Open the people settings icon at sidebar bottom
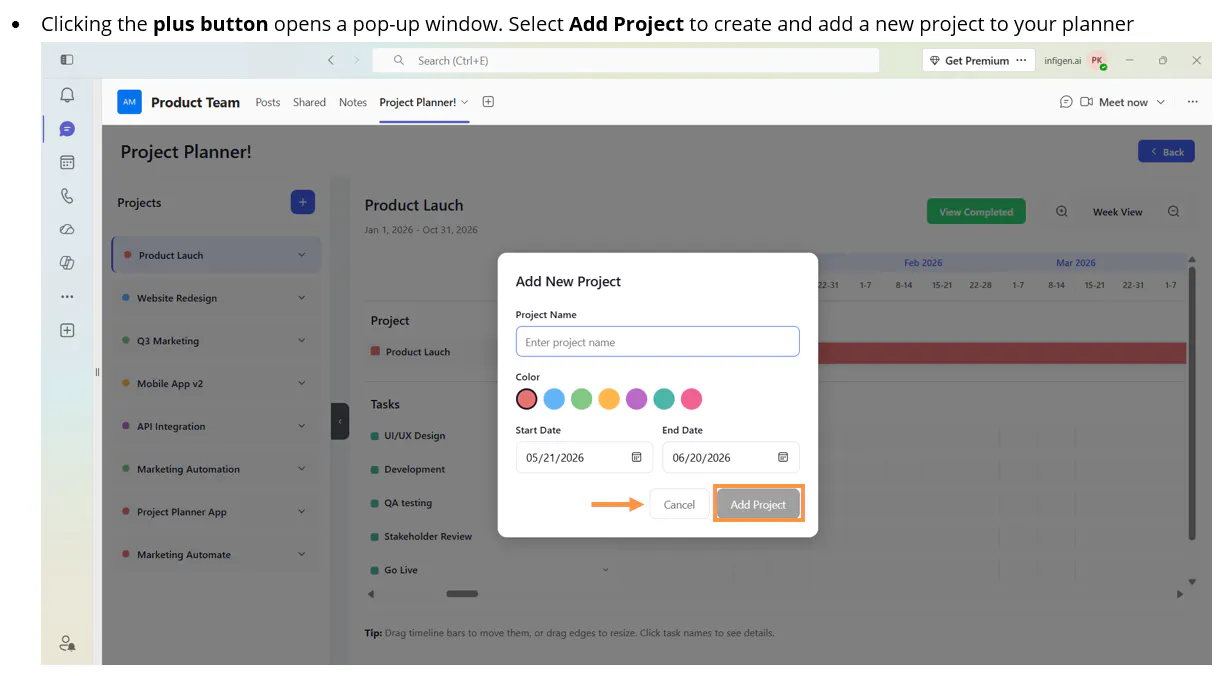 [67, 643]
